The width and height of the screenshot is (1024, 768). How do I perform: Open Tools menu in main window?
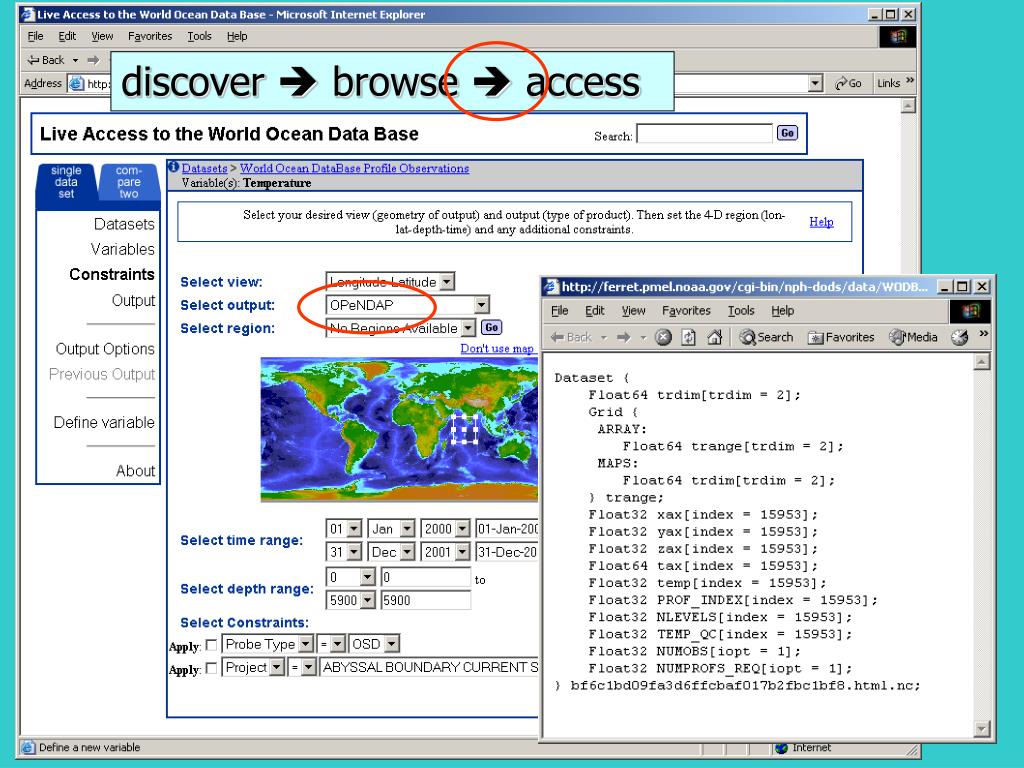click(199, 37)
